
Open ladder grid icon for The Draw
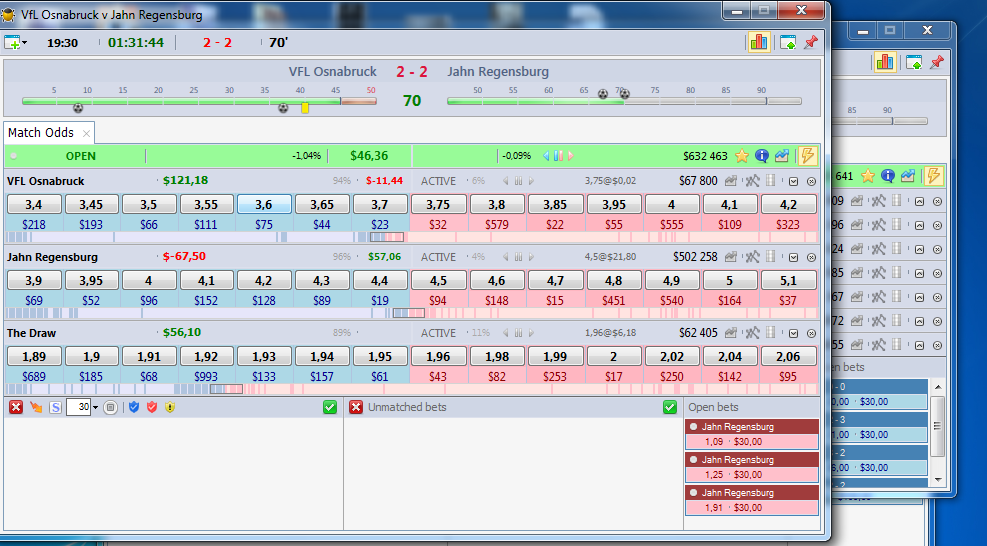coord(770,333)
